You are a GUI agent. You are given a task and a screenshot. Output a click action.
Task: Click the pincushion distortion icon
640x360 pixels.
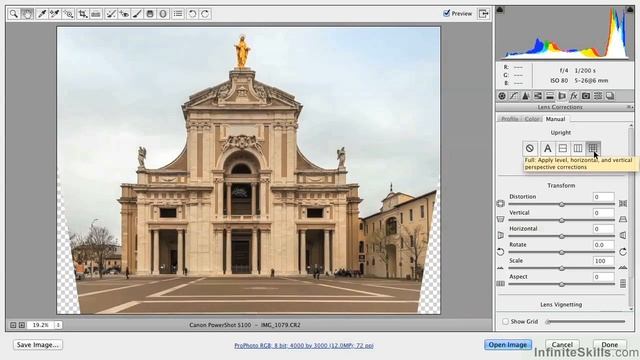(x=623, y=203)
